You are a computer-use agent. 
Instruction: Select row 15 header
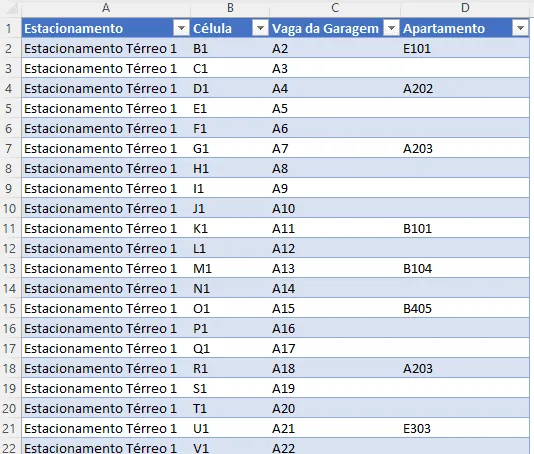point(10,309)
